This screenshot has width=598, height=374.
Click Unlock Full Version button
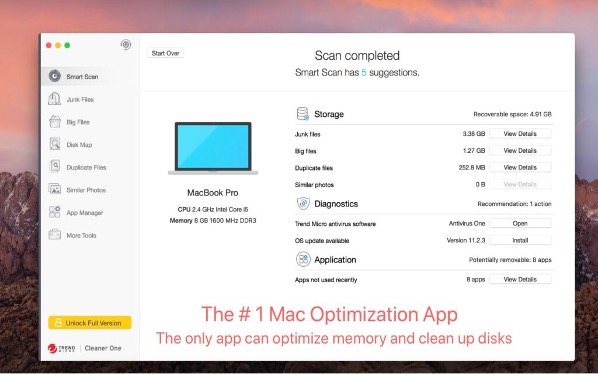pos(90,323)
